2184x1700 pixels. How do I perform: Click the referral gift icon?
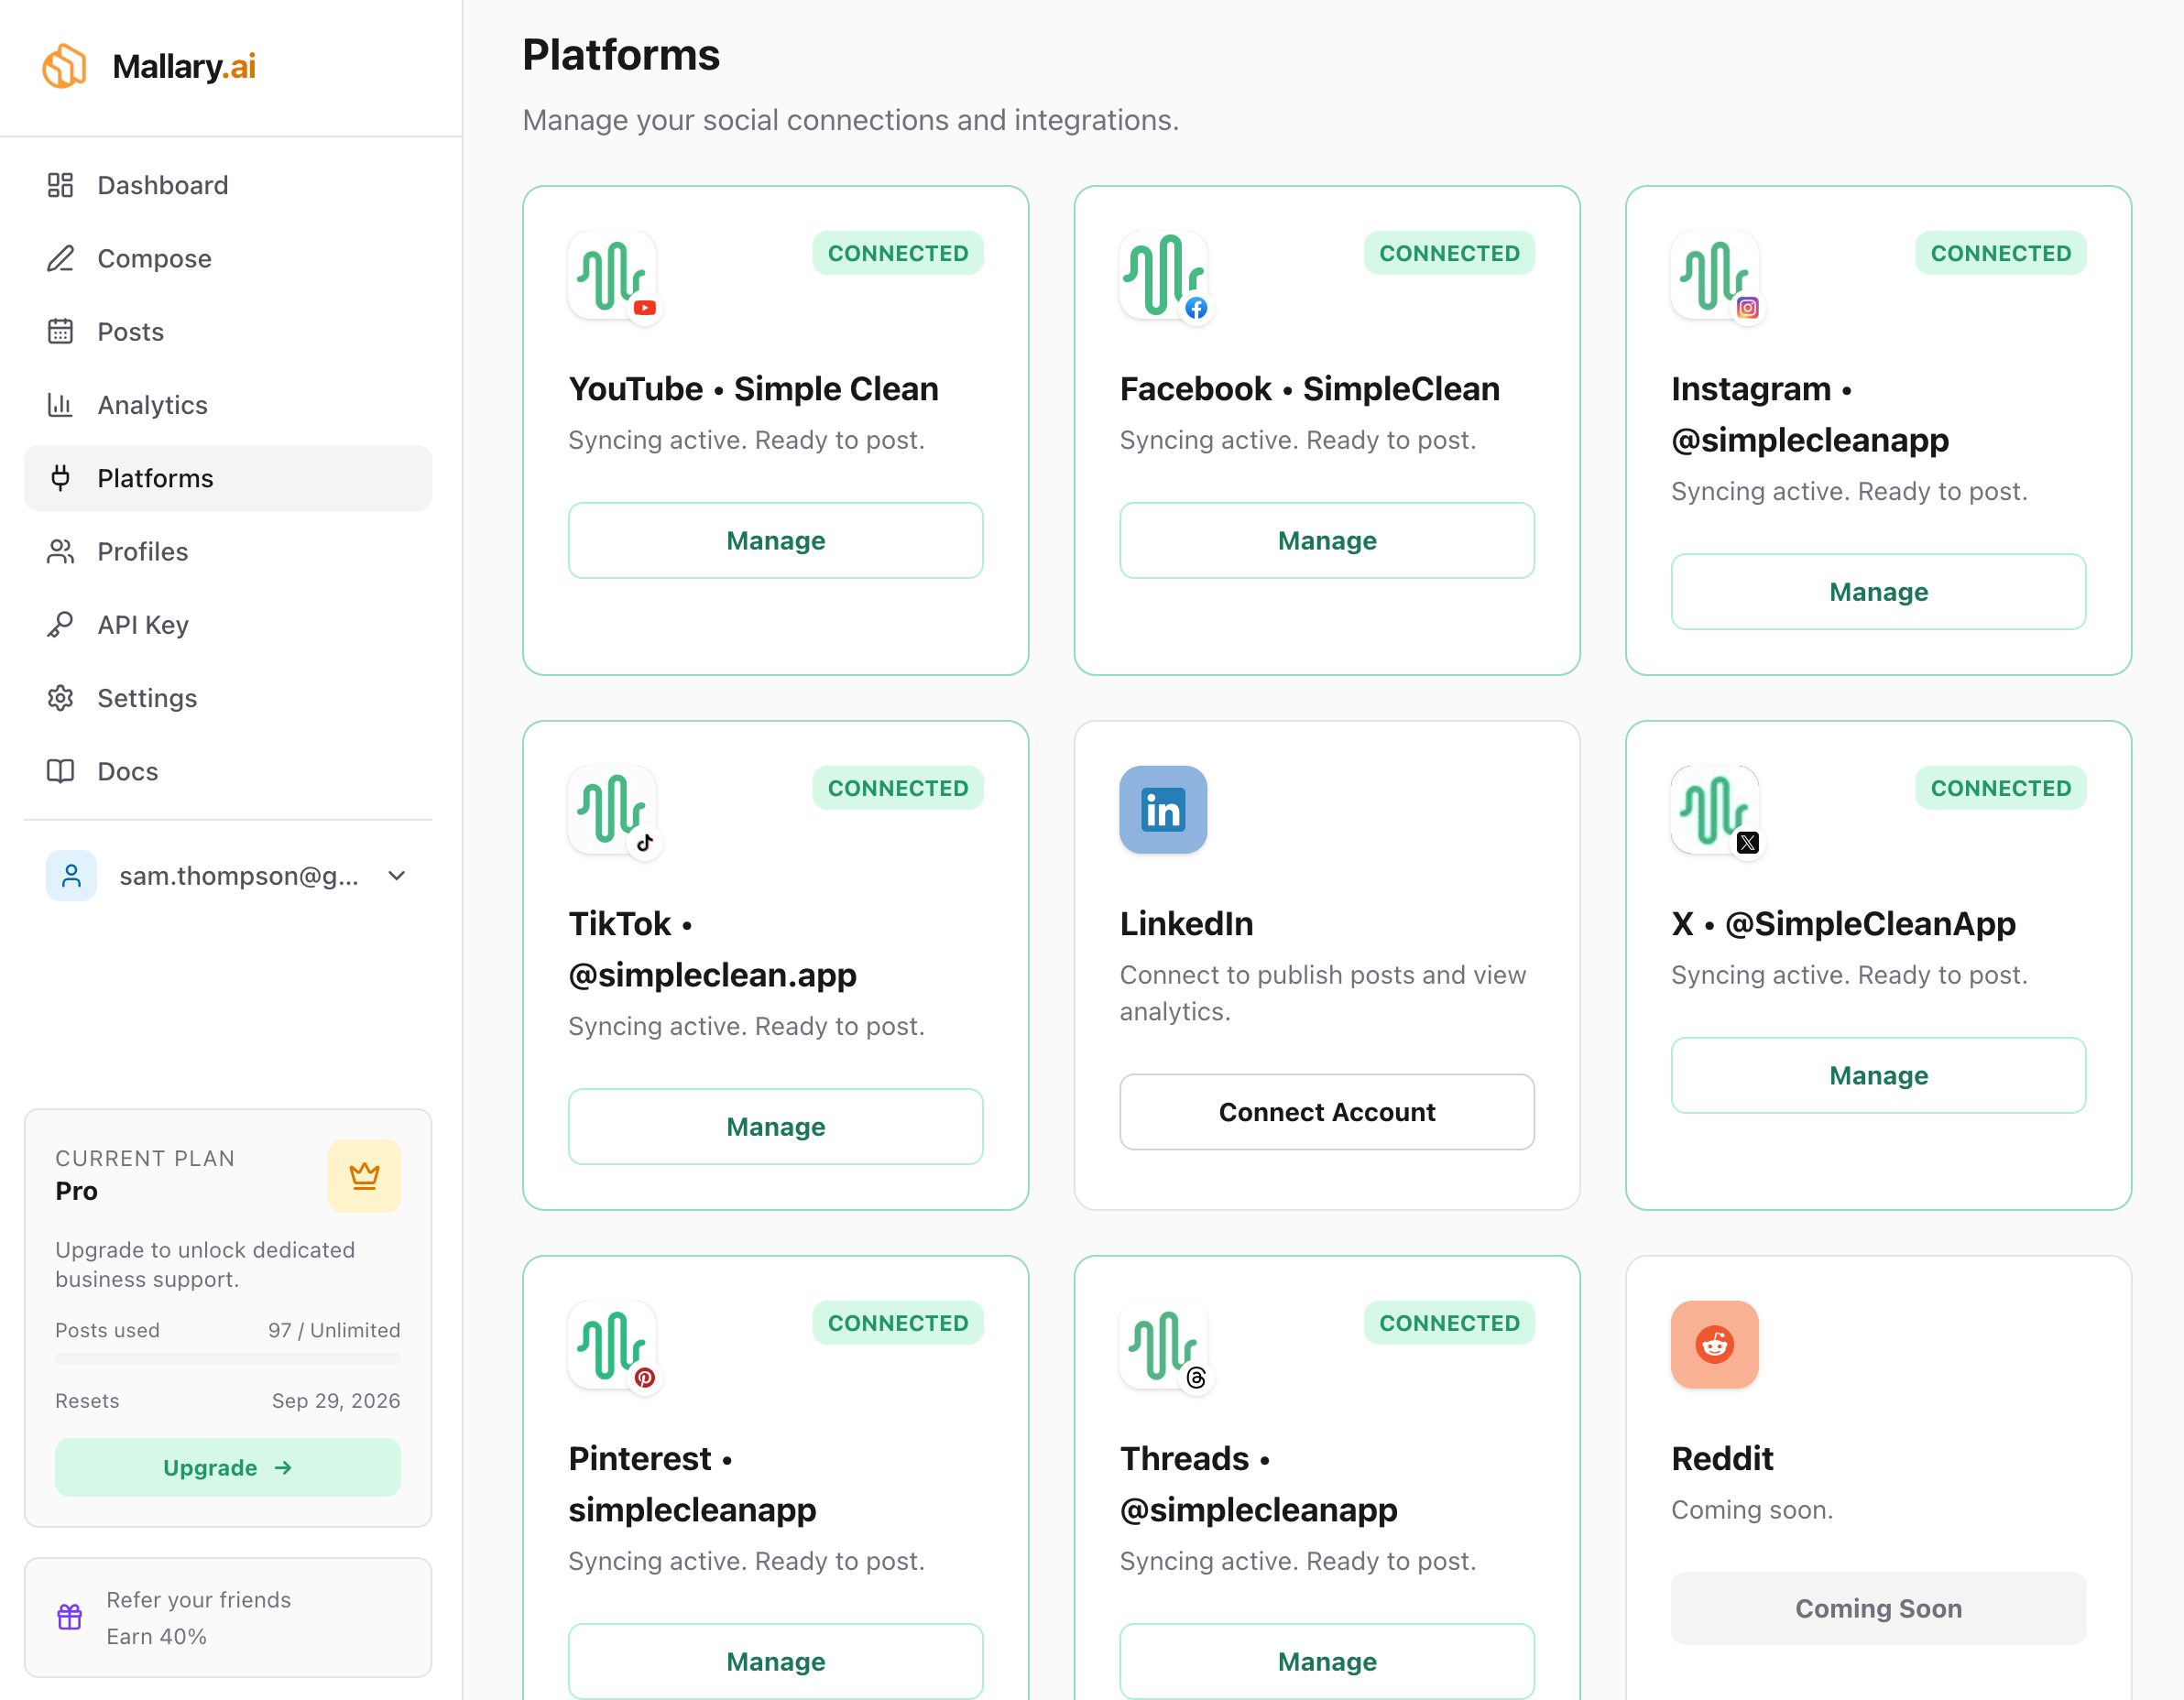point(69,1617)
